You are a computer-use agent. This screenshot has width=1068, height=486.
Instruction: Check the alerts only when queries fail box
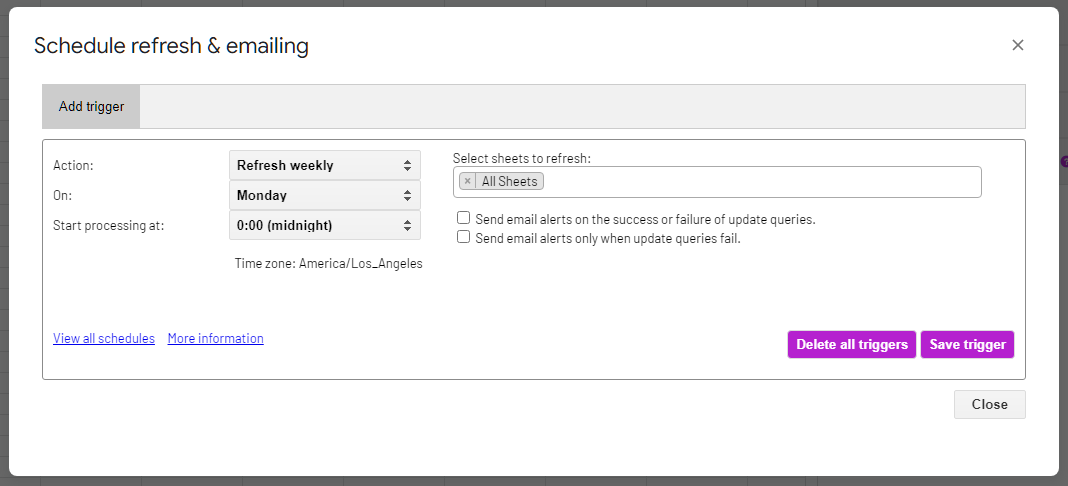coord(463,237)
